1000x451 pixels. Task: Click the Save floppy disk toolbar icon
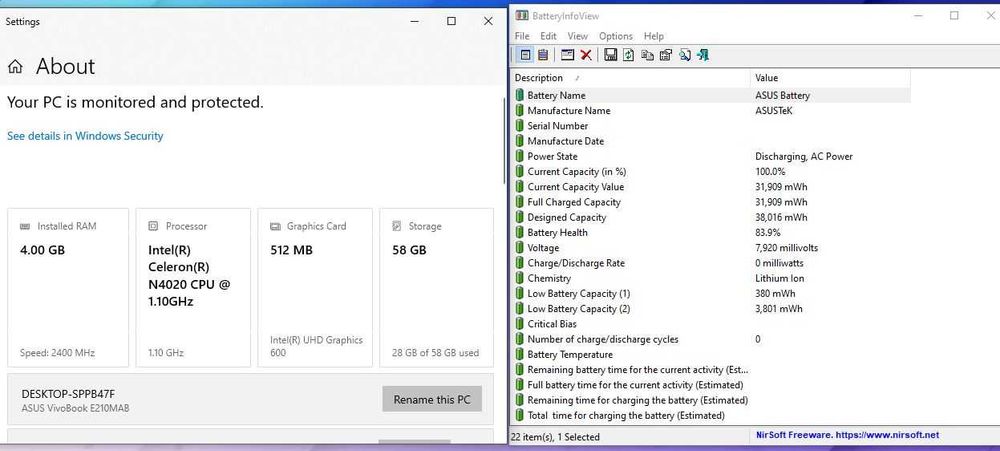610,55
